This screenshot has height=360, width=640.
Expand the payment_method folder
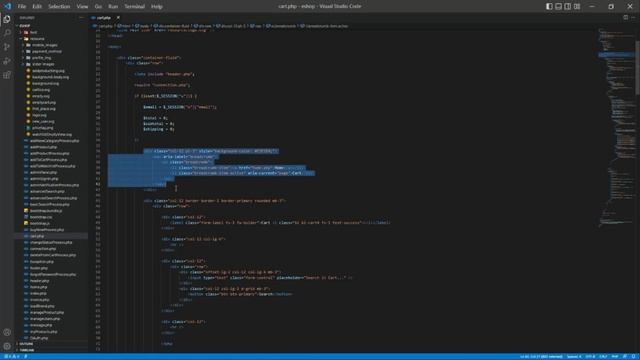pyautogui.click(x=47, y=51)
